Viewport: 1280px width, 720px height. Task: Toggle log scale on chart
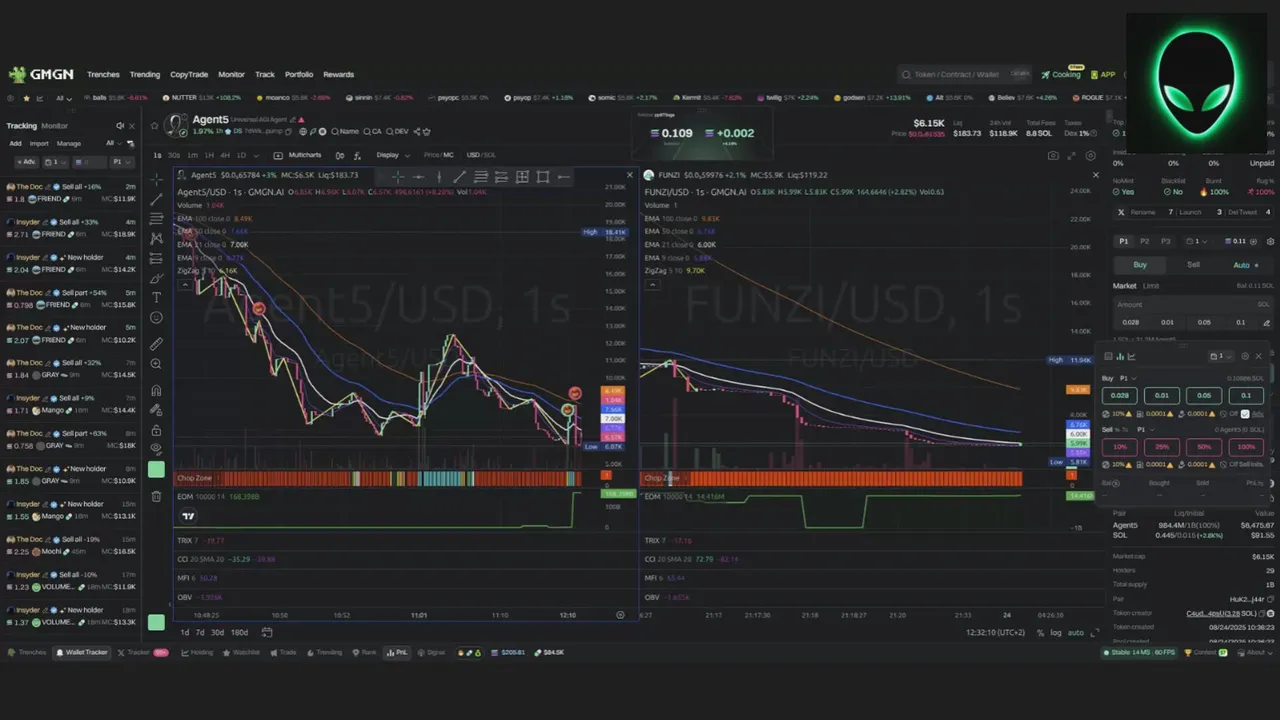pos(1056,633)
